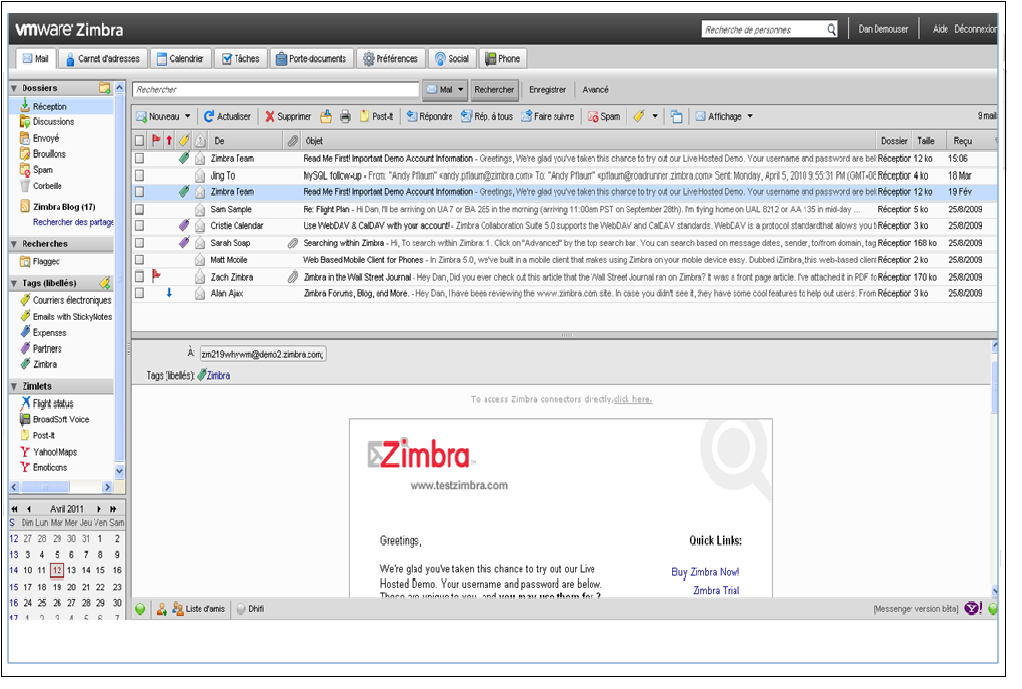This screenshot has height=689, width=1022.
Task: Click the Aide help link
Action: (x=940, y=29)
